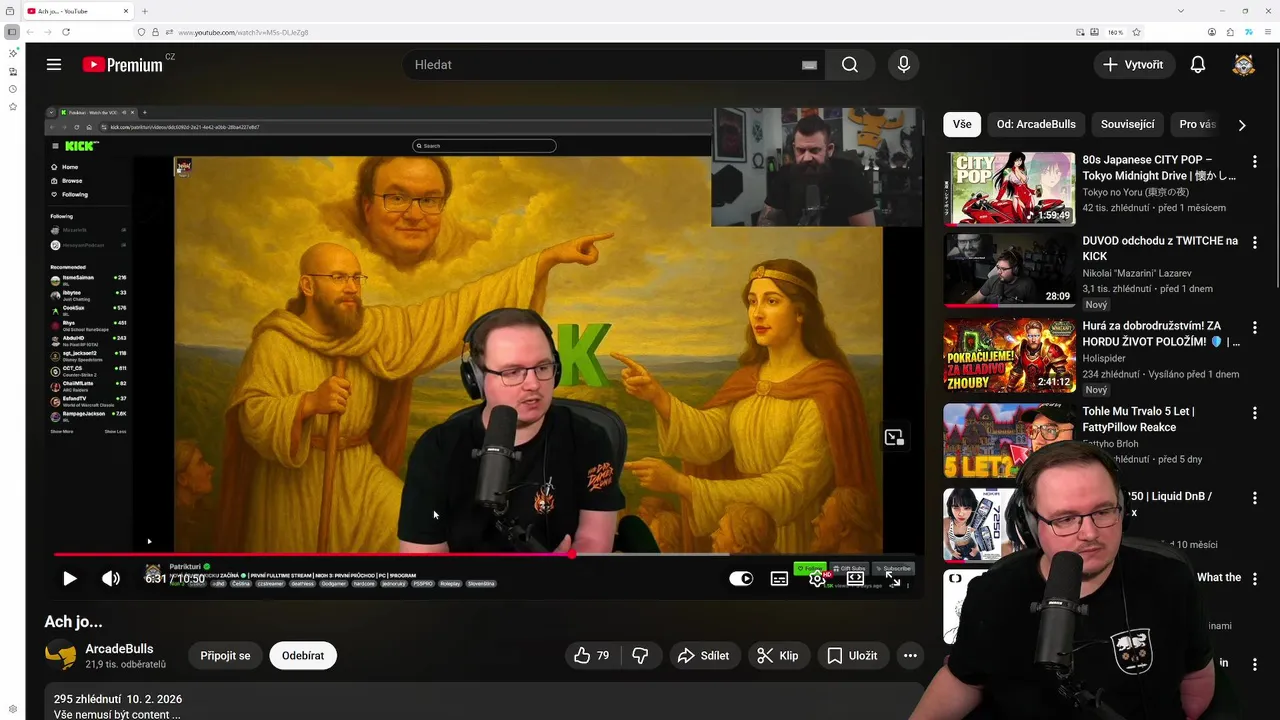The height and width of the screenshot is (720, 1280).
Task: Open DUVOD odchodu z TWITCHE video title
Action: [x=1160, y=248]
